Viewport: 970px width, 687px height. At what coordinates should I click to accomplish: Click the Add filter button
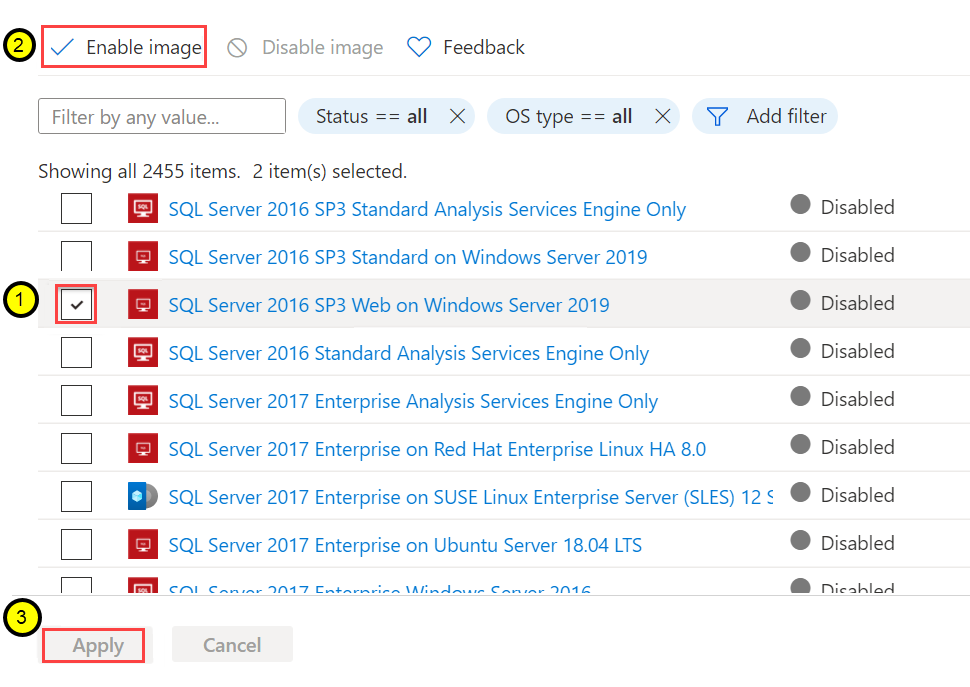tap(765, 116)
